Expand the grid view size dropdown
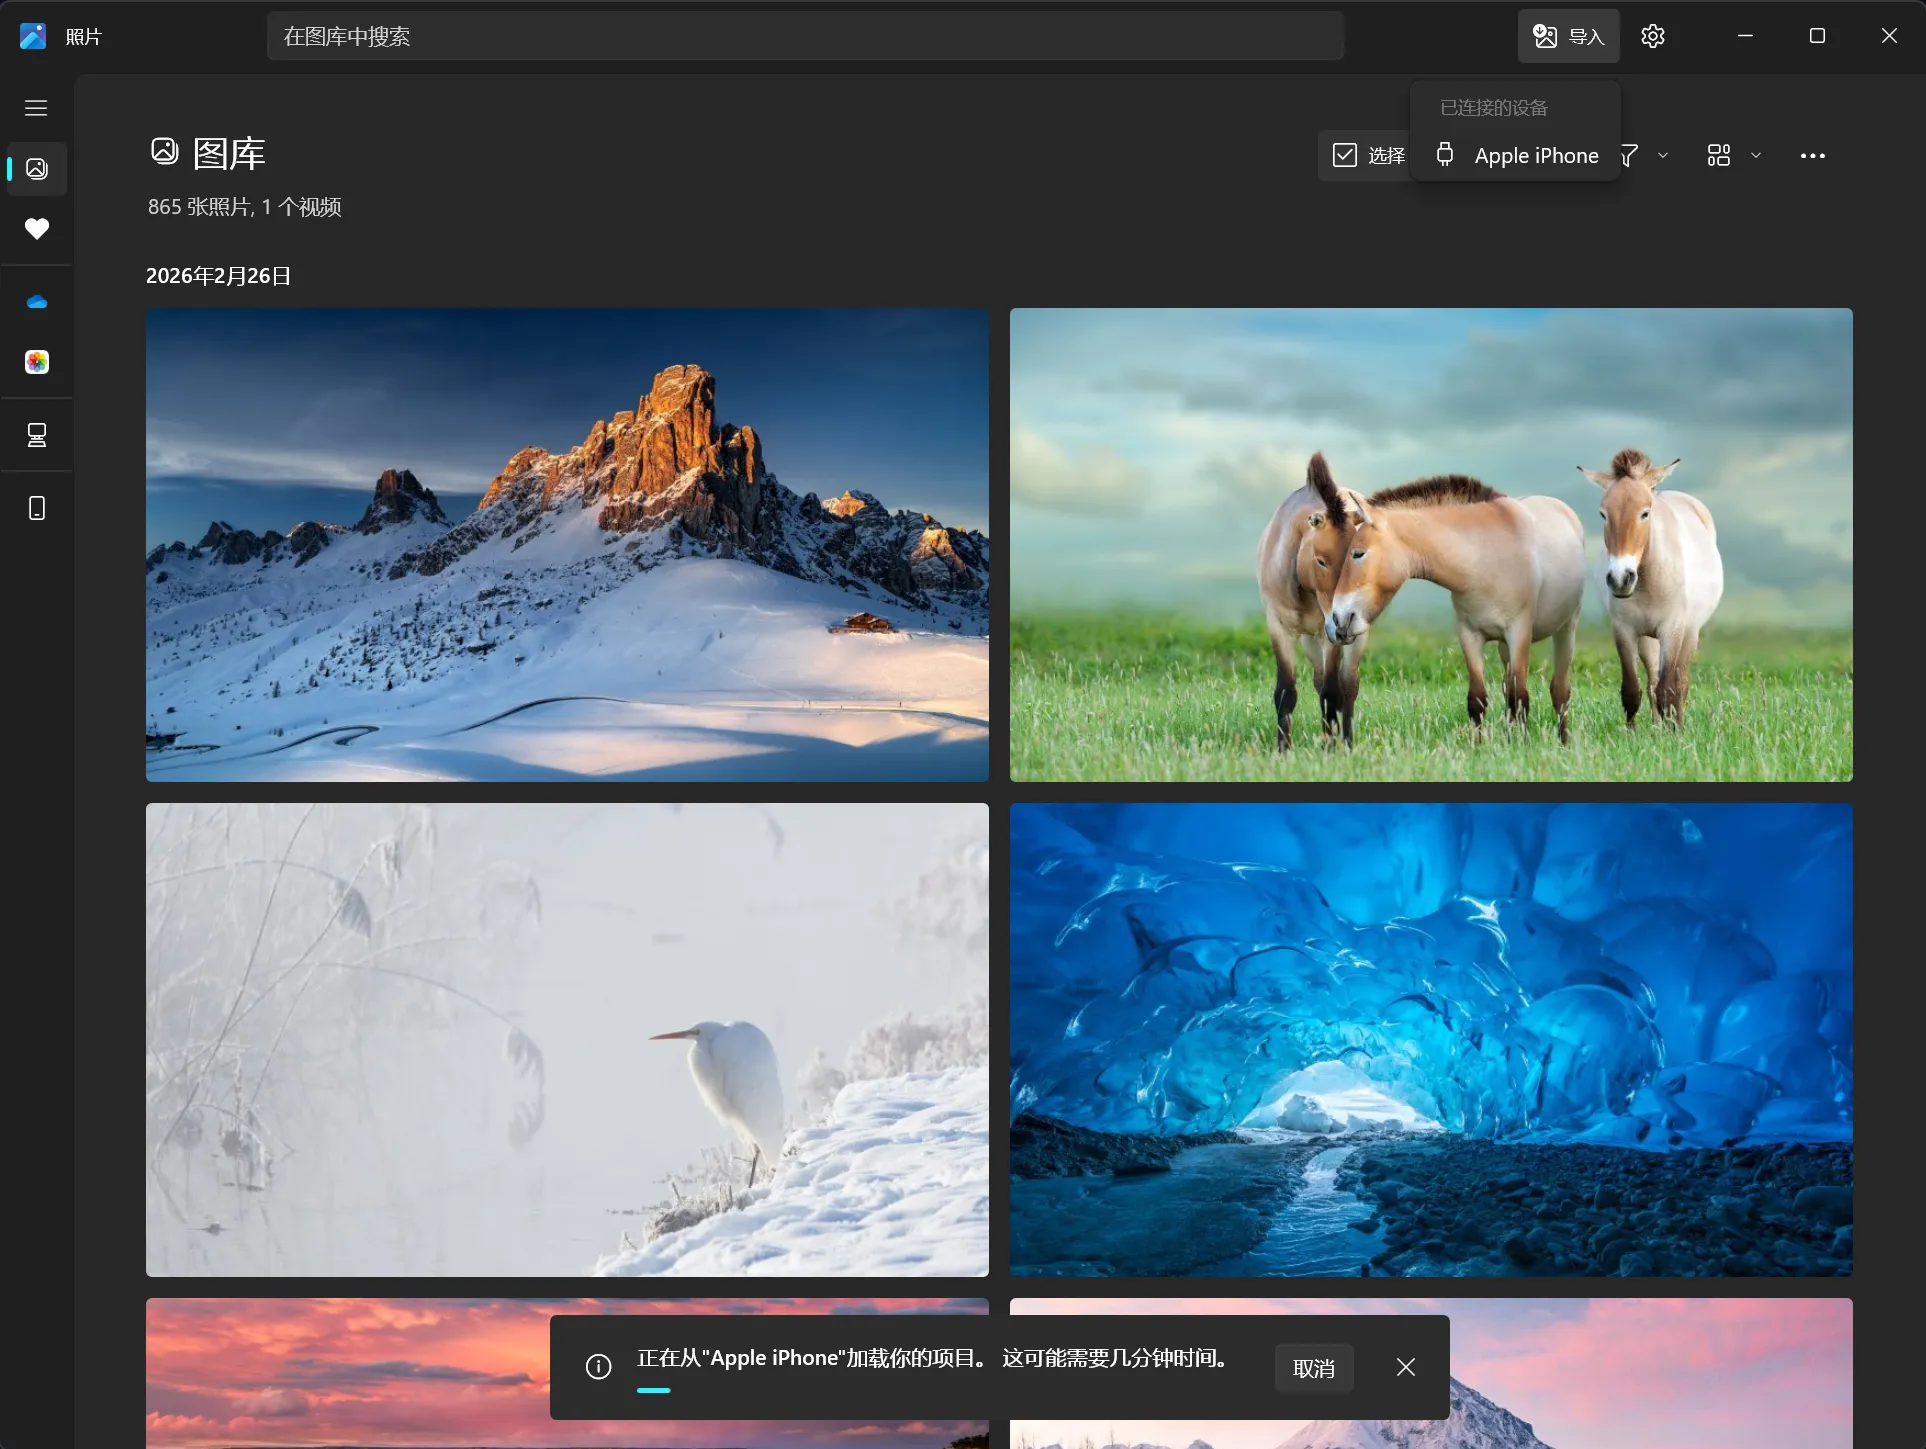 coord(1755,156)
